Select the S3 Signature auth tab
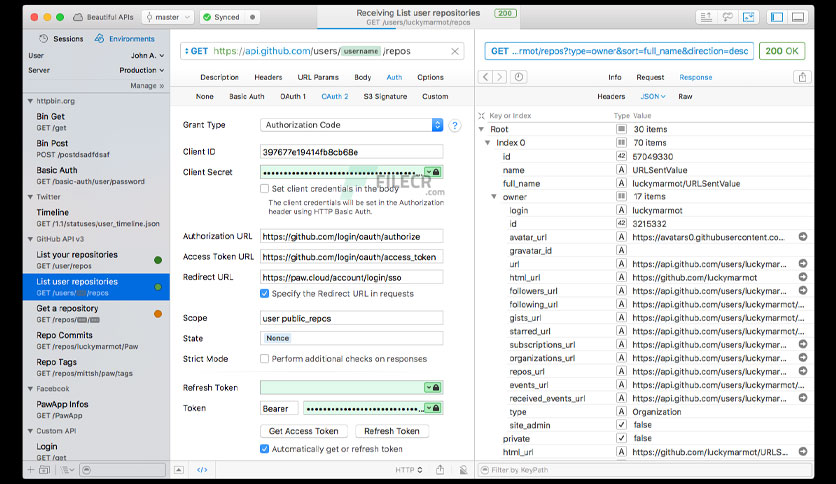836x484 pixels. tap(385, 96)
